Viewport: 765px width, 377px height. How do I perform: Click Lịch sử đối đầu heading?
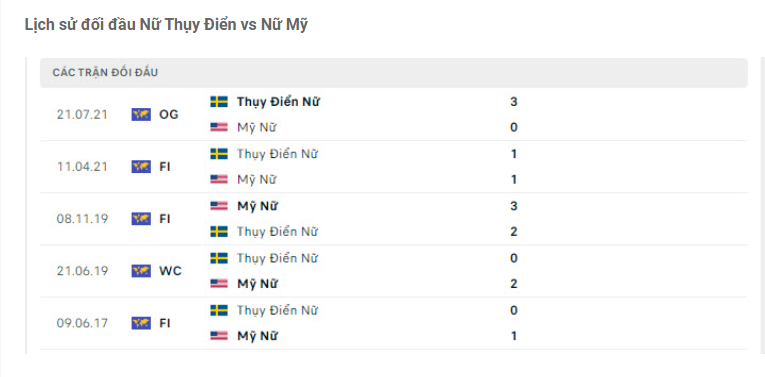166,24
